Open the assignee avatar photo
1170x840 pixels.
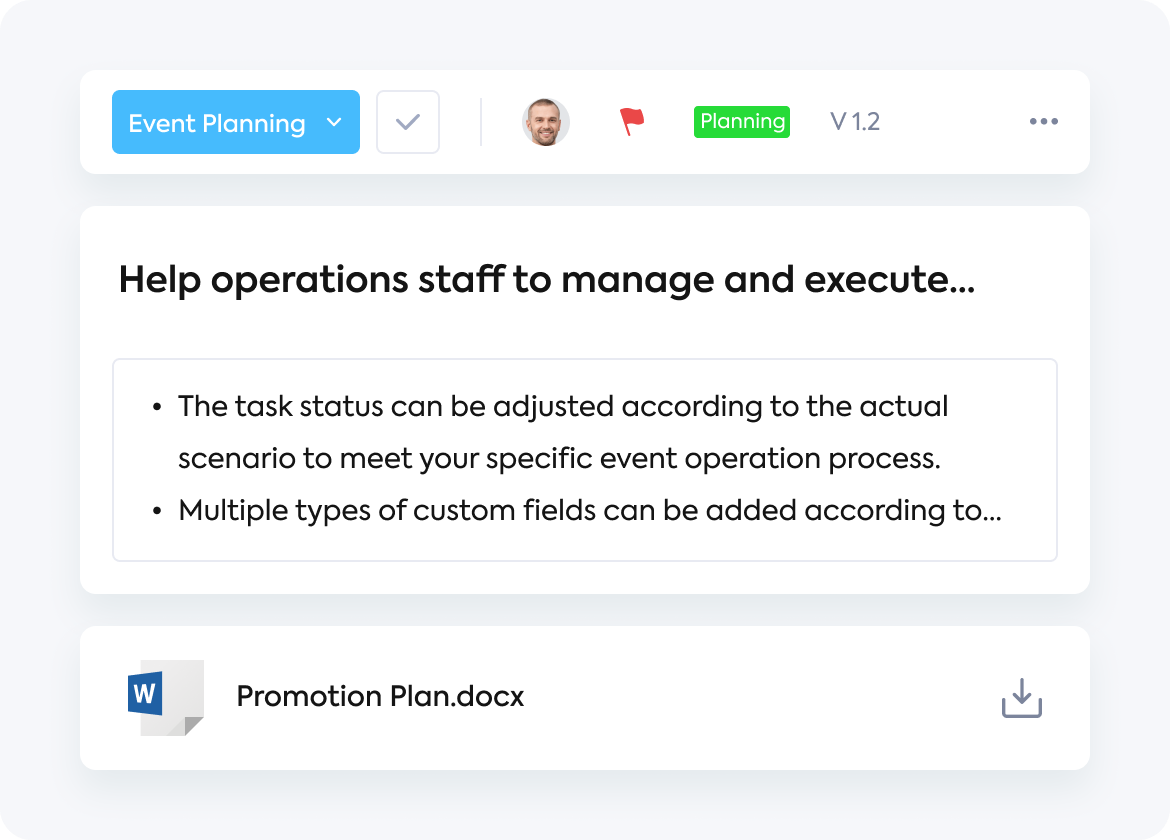pos(545,122)
